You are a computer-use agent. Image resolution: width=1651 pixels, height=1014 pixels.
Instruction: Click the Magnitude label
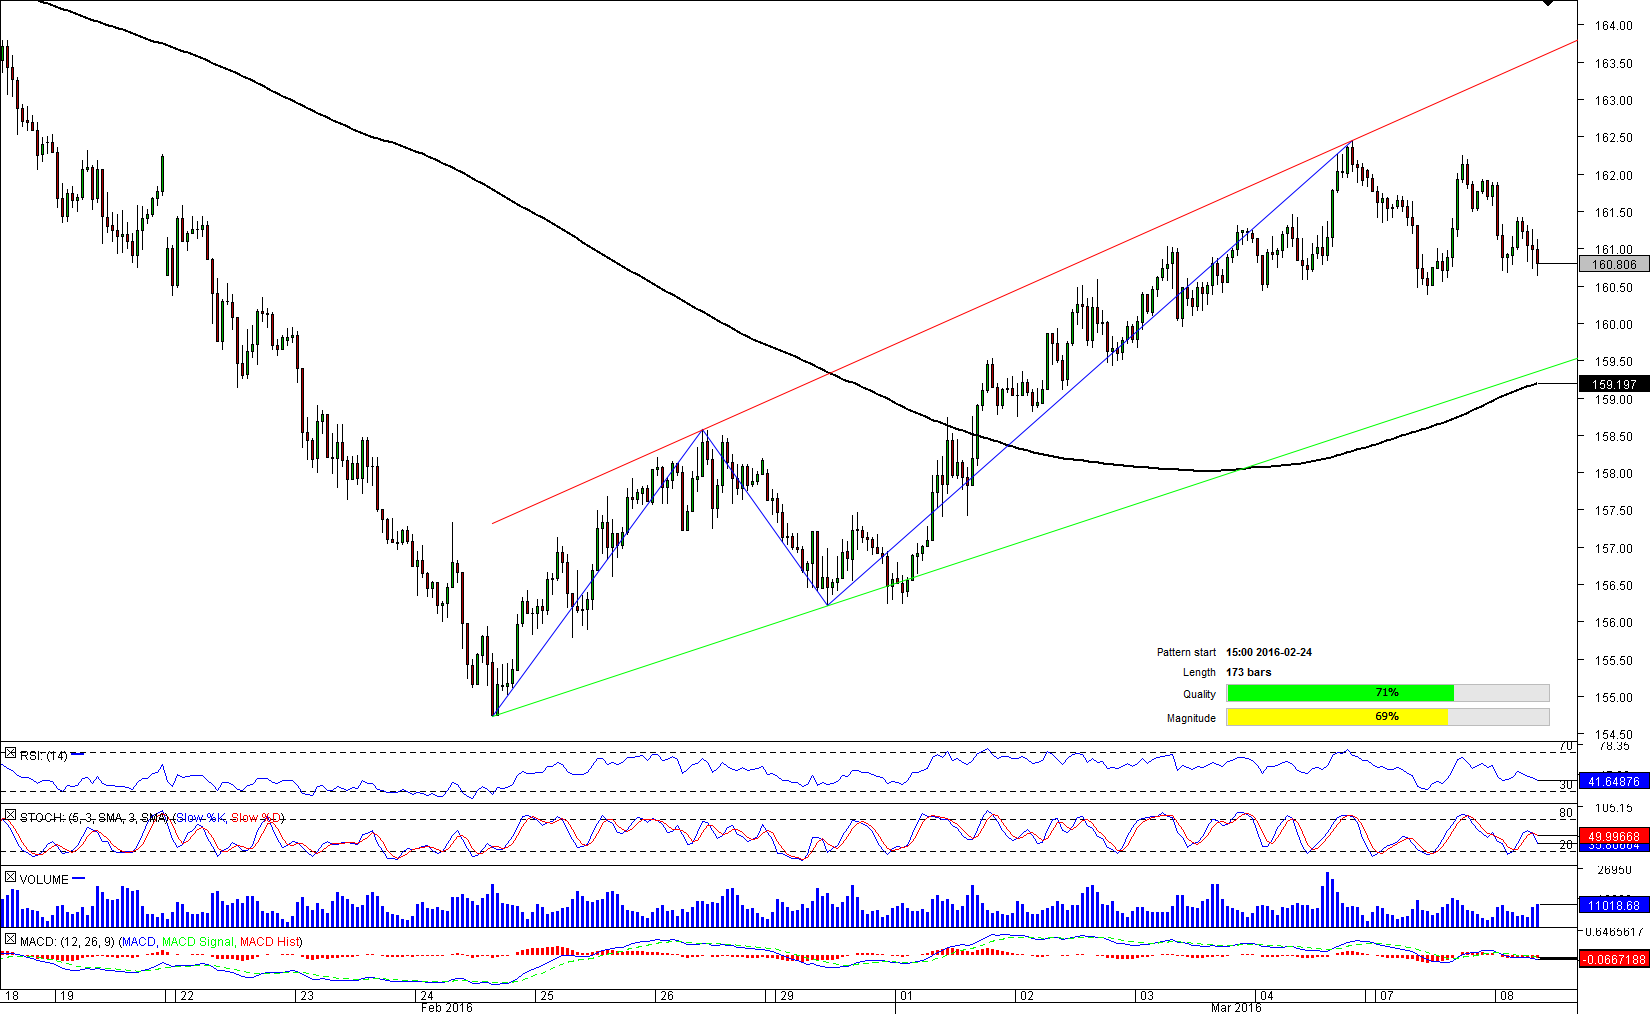(x=1191, y=718)
